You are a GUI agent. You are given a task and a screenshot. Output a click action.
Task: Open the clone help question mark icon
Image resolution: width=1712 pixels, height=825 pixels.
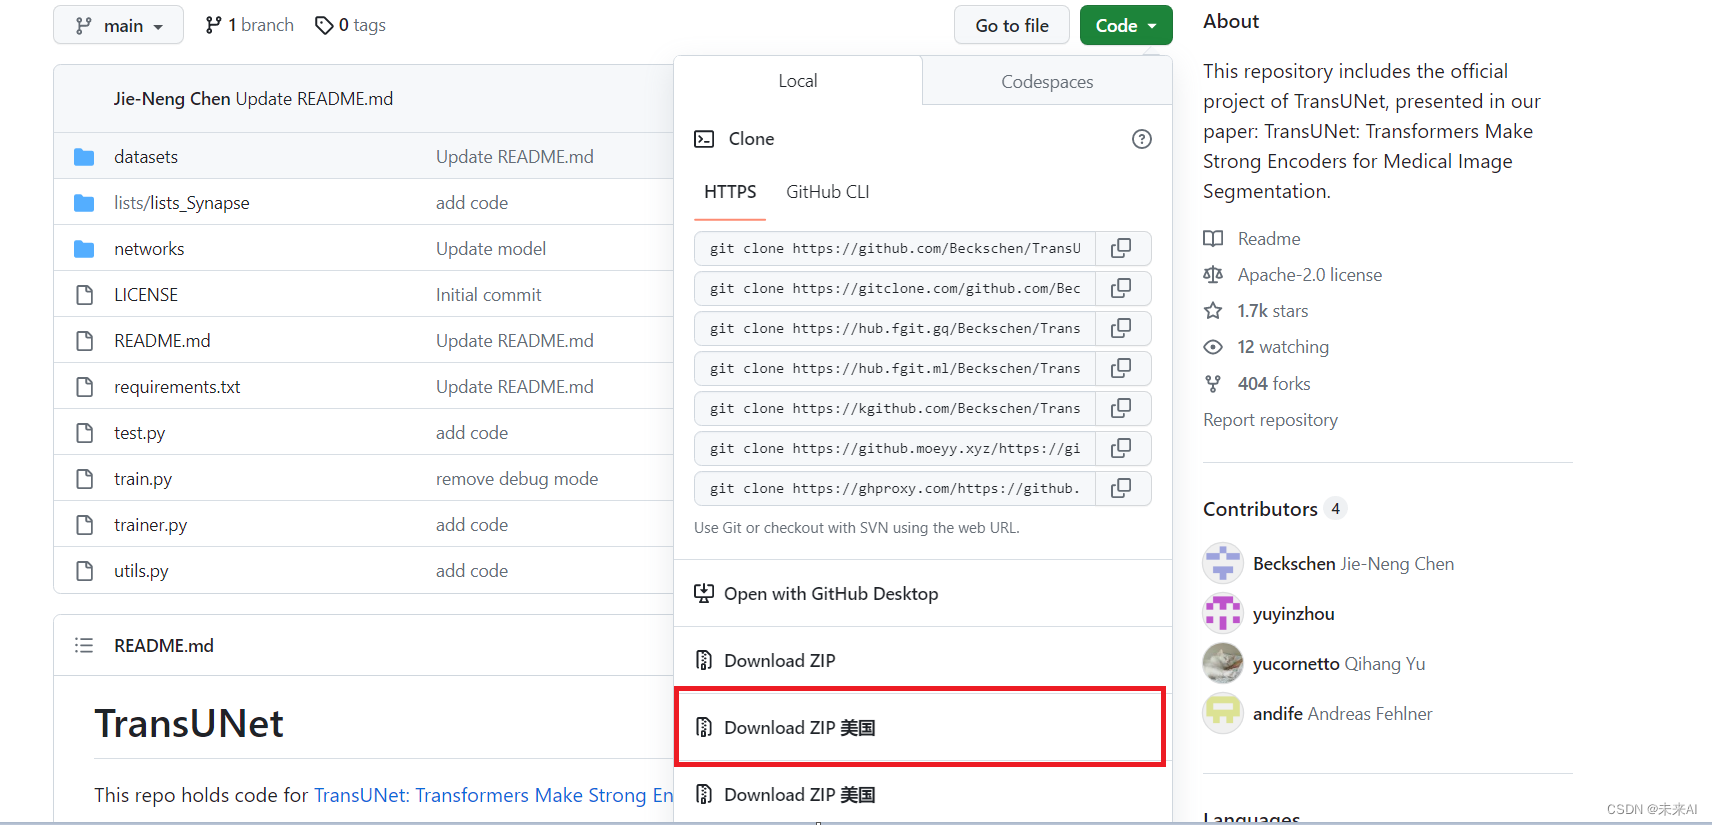1141,139
